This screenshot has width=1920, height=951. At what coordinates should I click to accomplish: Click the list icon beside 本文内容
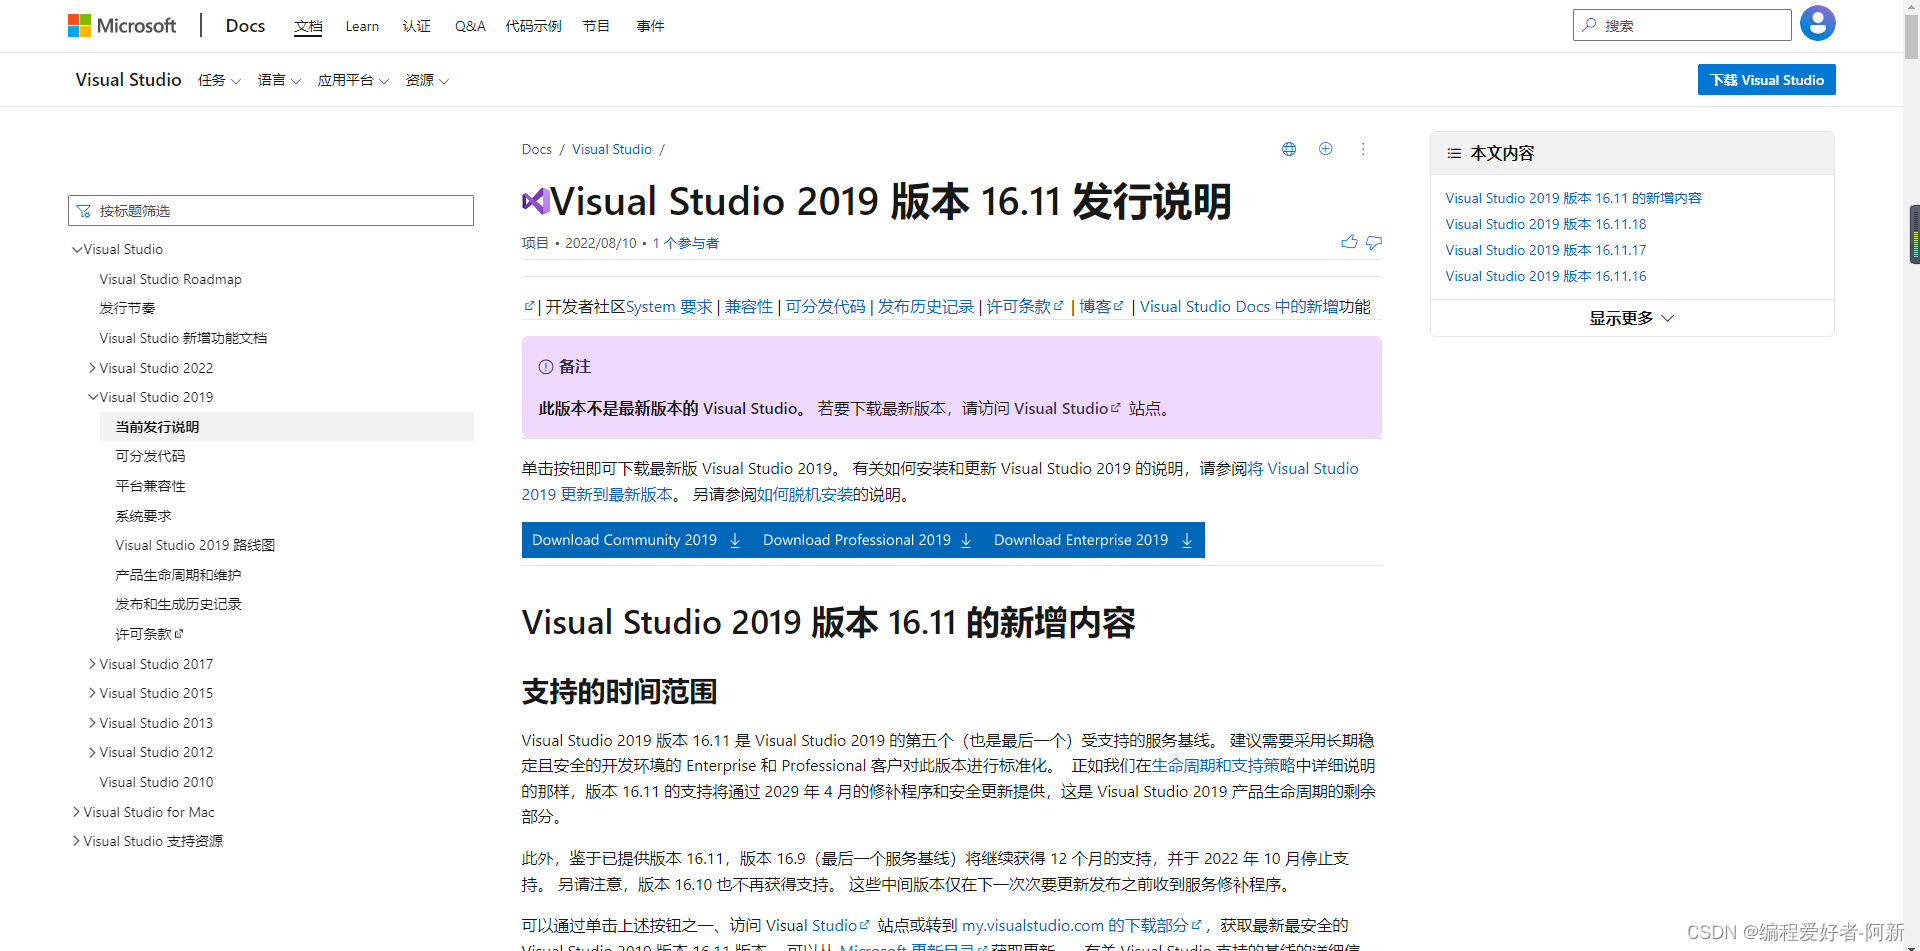[x=1454, y=153]
